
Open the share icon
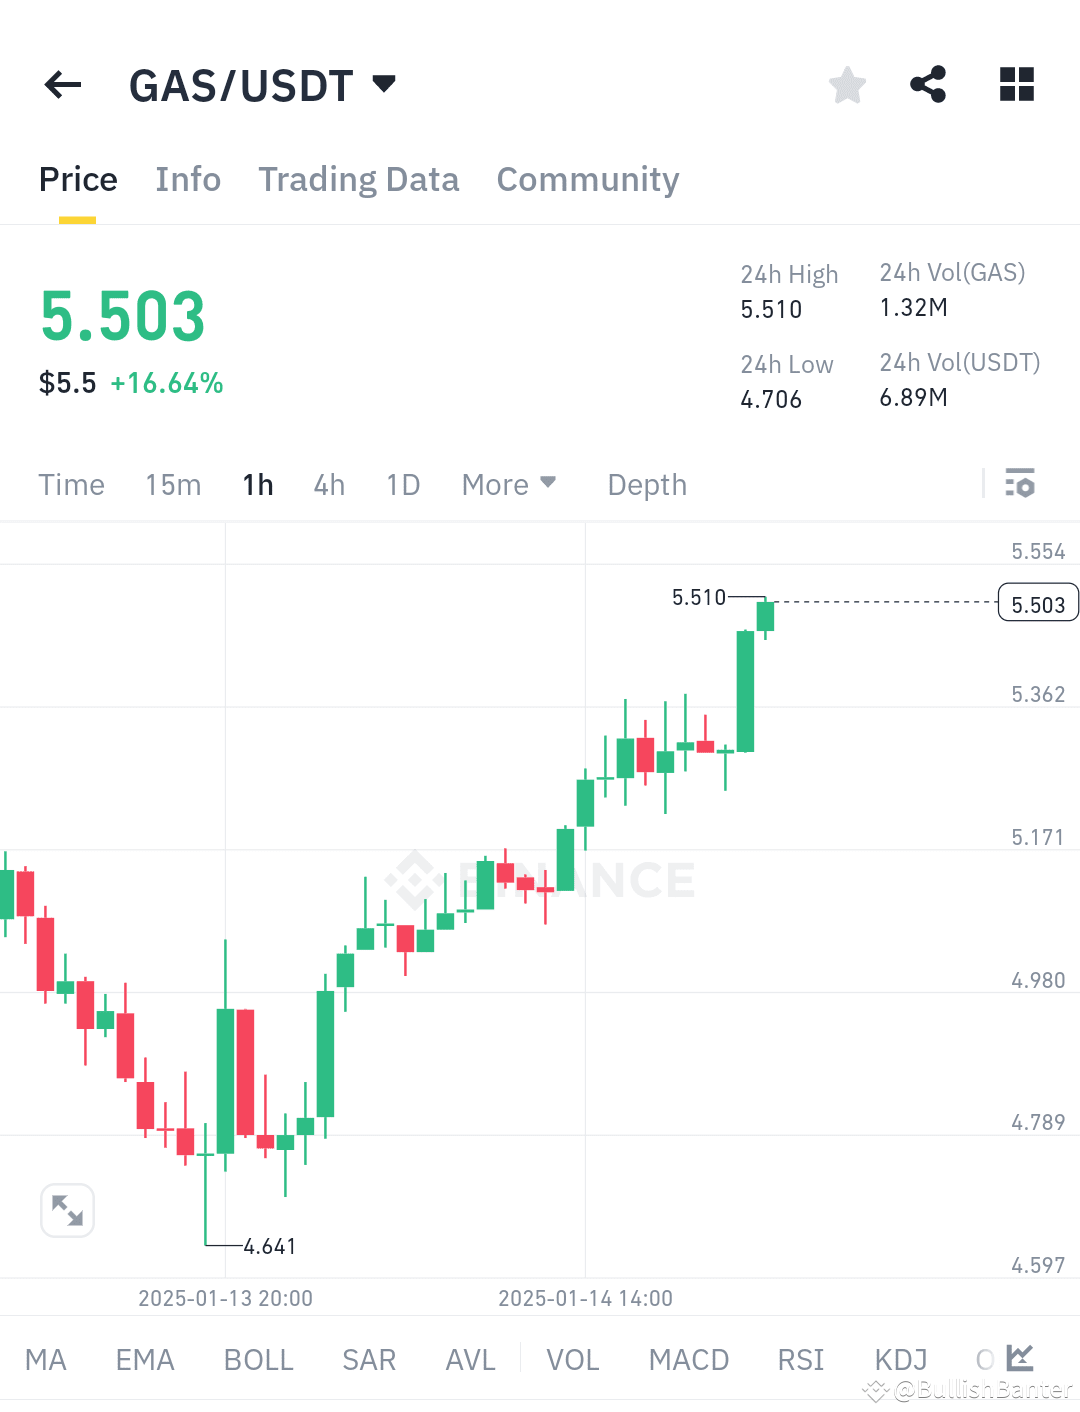coord(928,85)
